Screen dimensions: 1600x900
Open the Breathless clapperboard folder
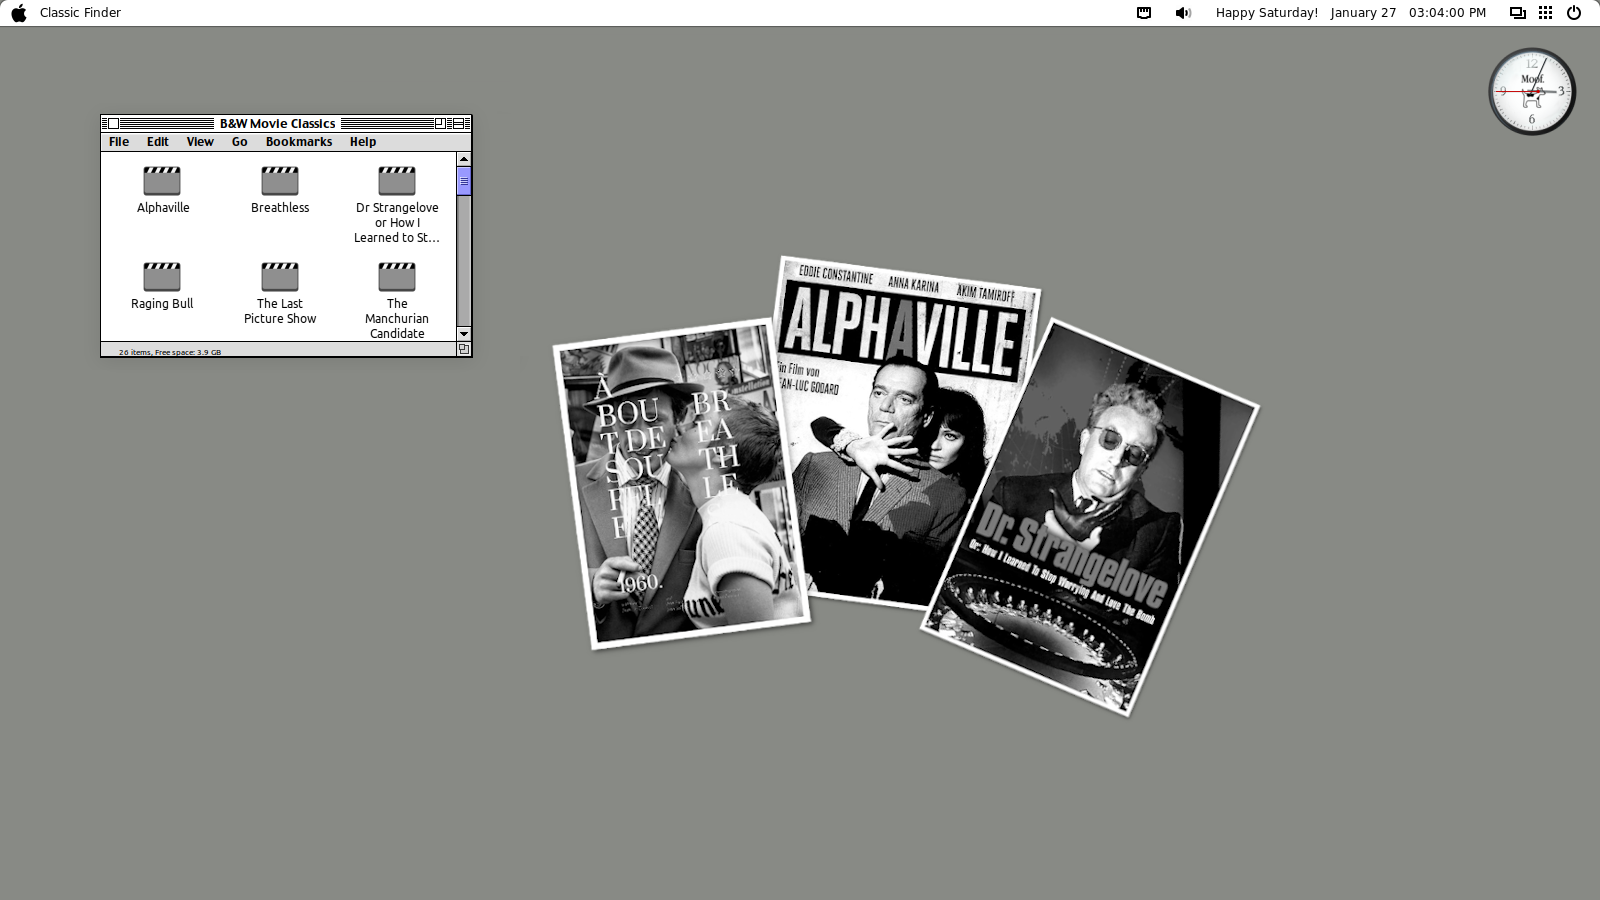tap(280, 181)
